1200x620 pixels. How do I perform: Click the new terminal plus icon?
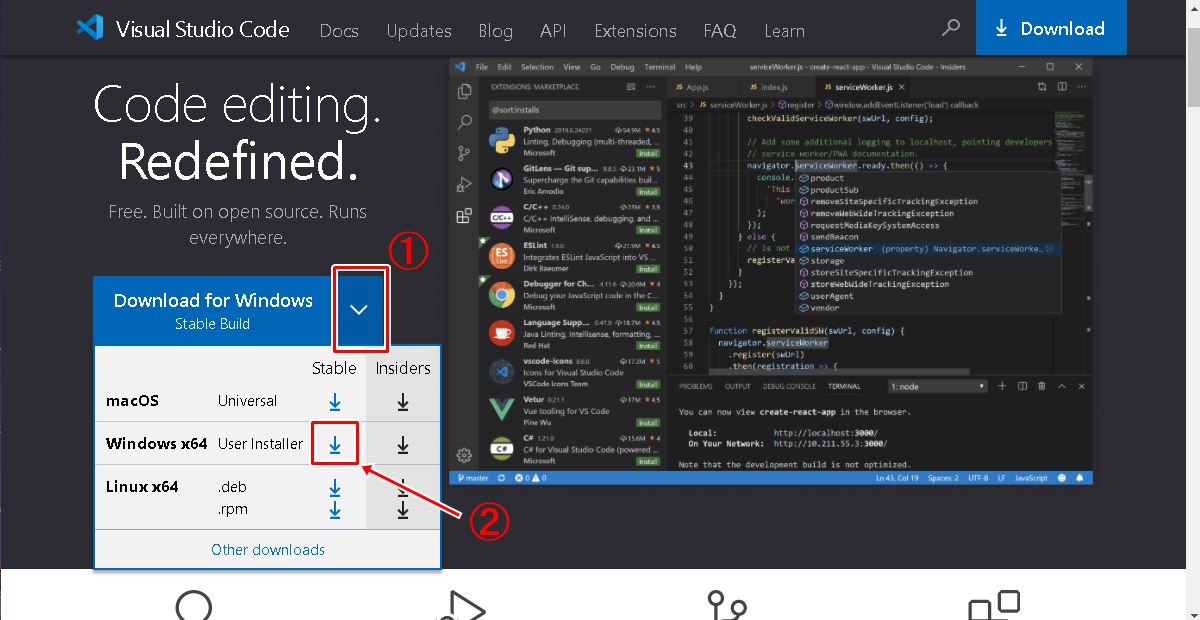pos(1003,386)
